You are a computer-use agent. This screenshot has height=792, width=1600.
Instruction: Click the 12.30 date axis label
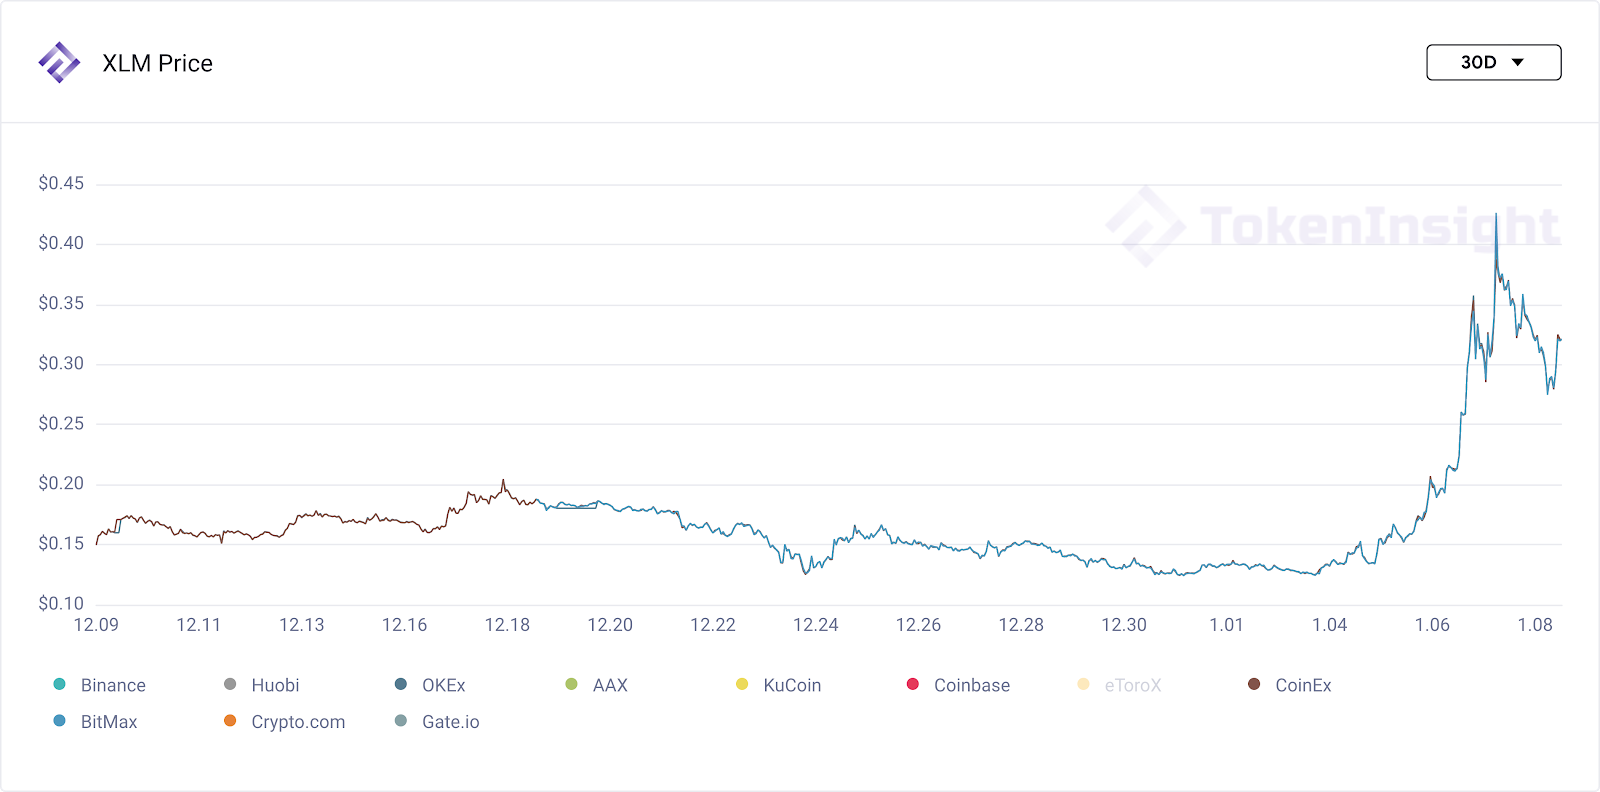coord(1124,625)
